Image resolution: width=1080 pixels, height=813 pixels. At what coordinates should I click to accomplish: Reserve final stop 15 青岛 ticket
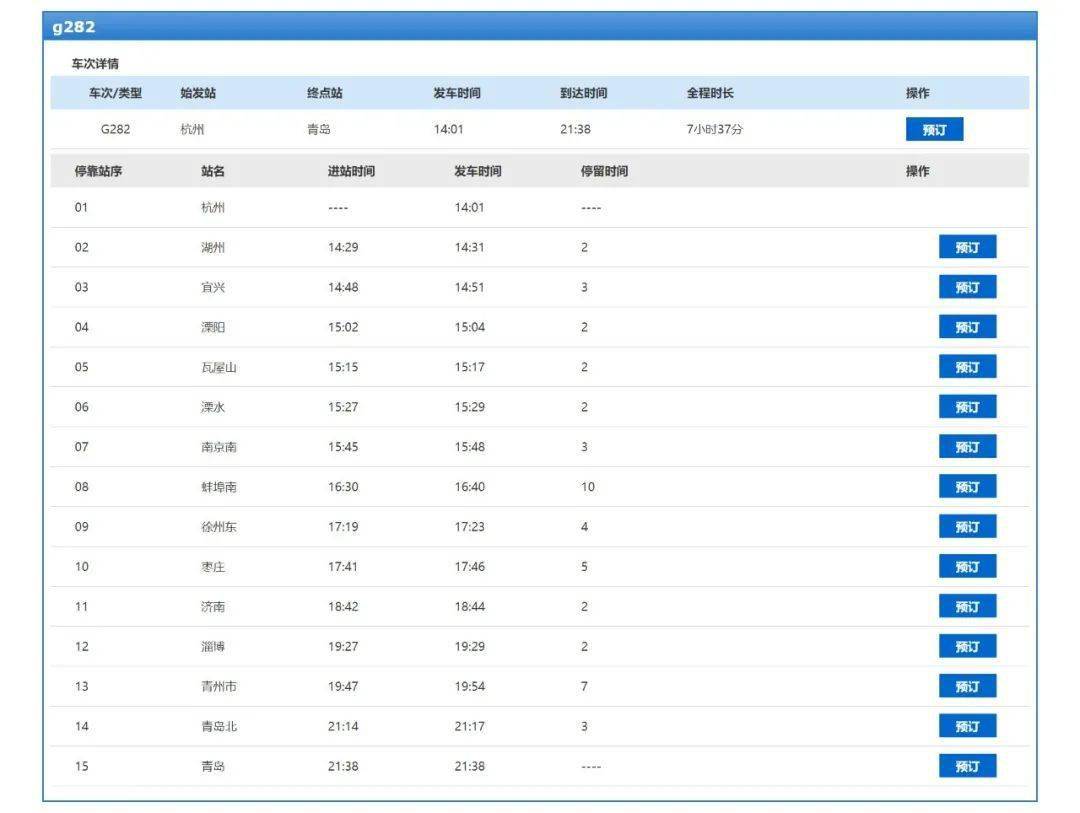pyautogui.click(x=967, y=767)
